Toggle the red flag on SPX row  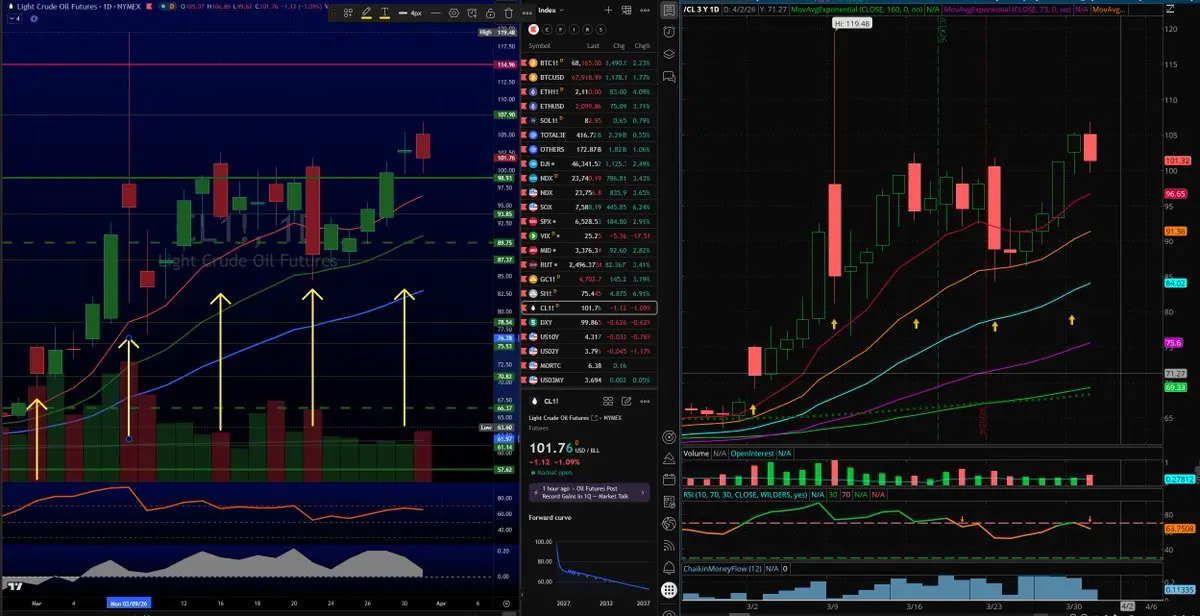(524, 219)
